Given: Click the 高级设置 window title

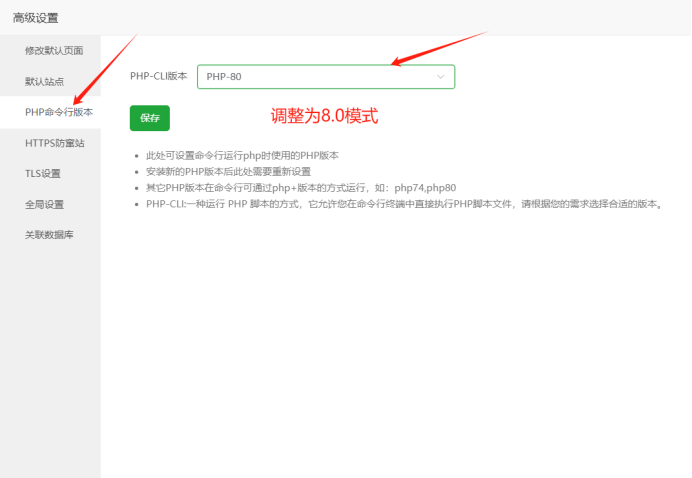Looking at the screenshot, I should click(x=35, y=17).
